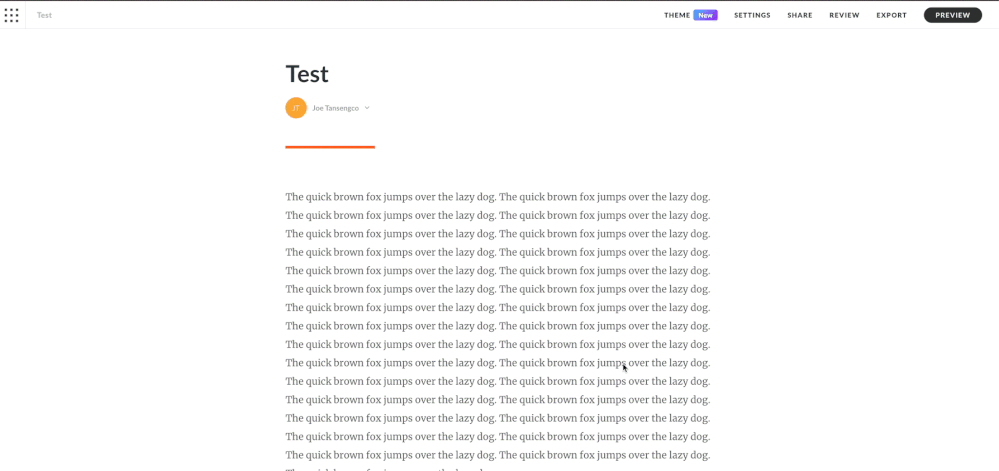999x471 pixels.
Task: Click the JT author avatar
Action: (x=296, y=108)
